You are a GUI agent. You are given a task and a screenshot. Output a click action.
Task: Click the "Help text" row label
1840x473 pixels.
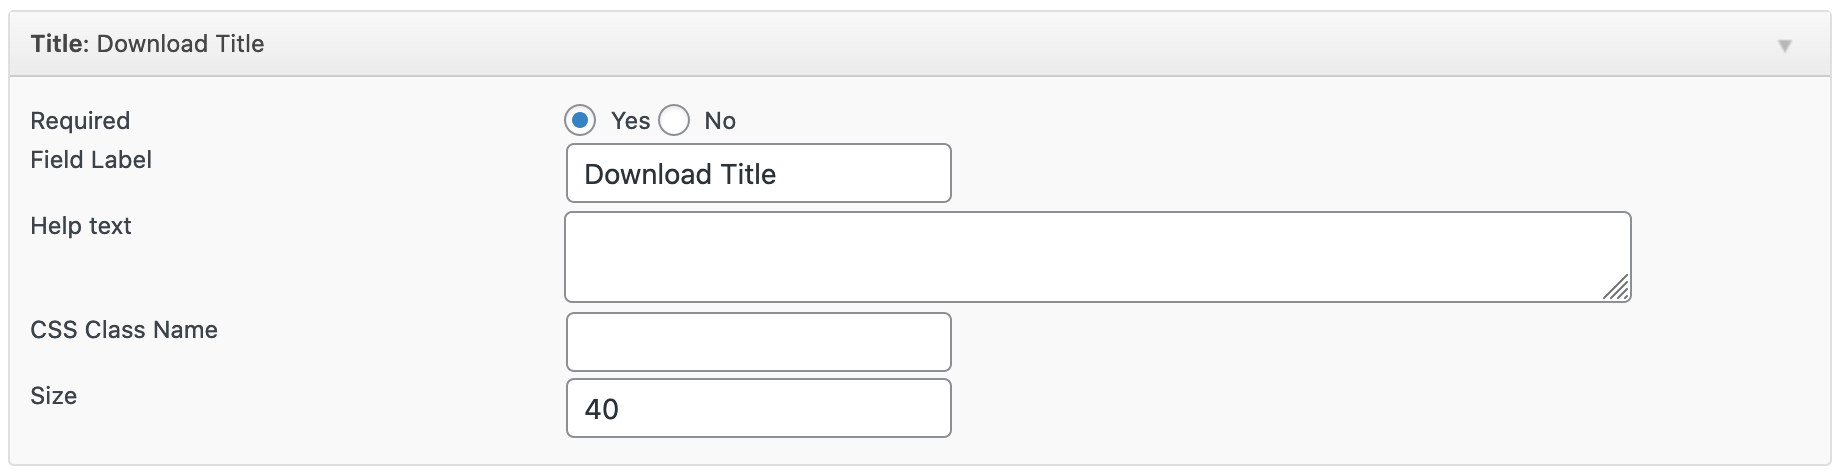click(x=81, y=226)
